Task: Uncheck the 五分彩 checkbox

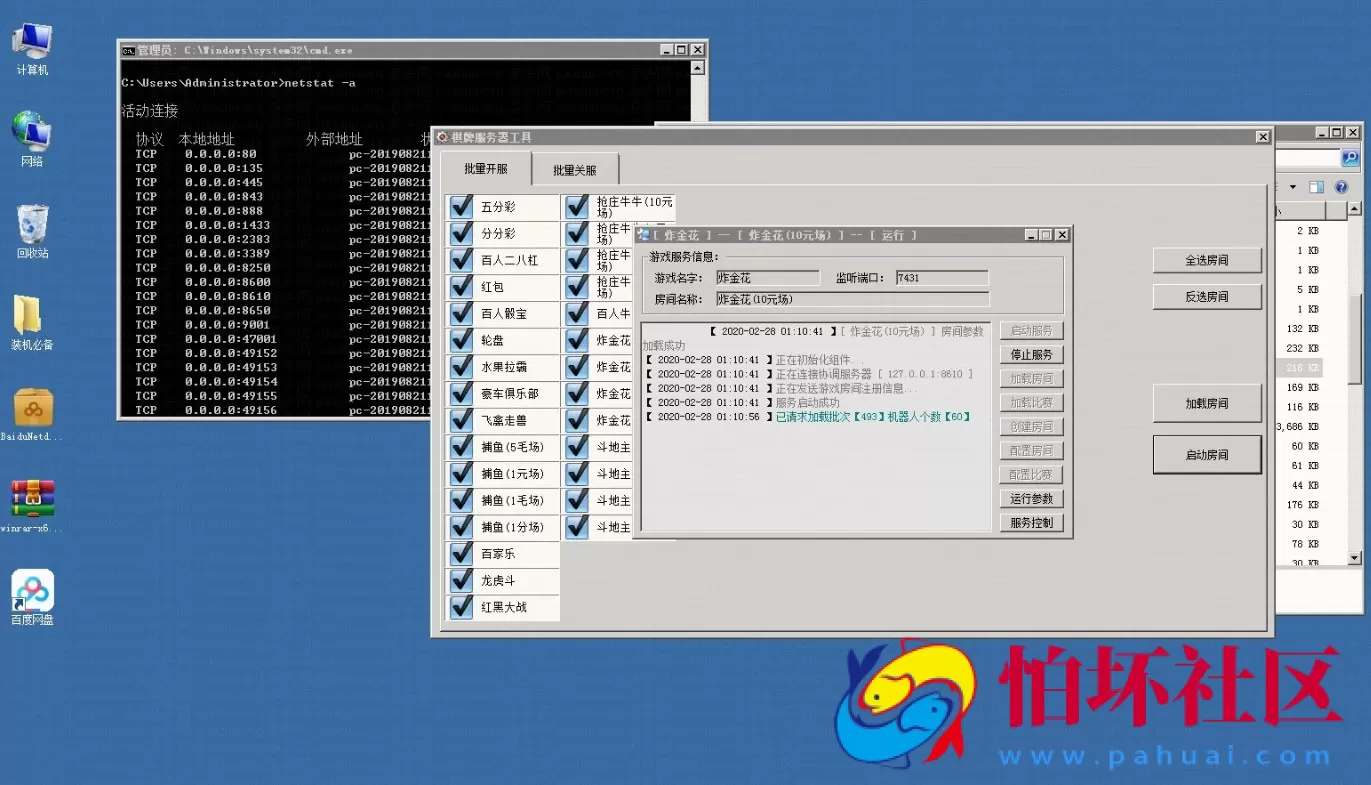Action: (462, 207)
